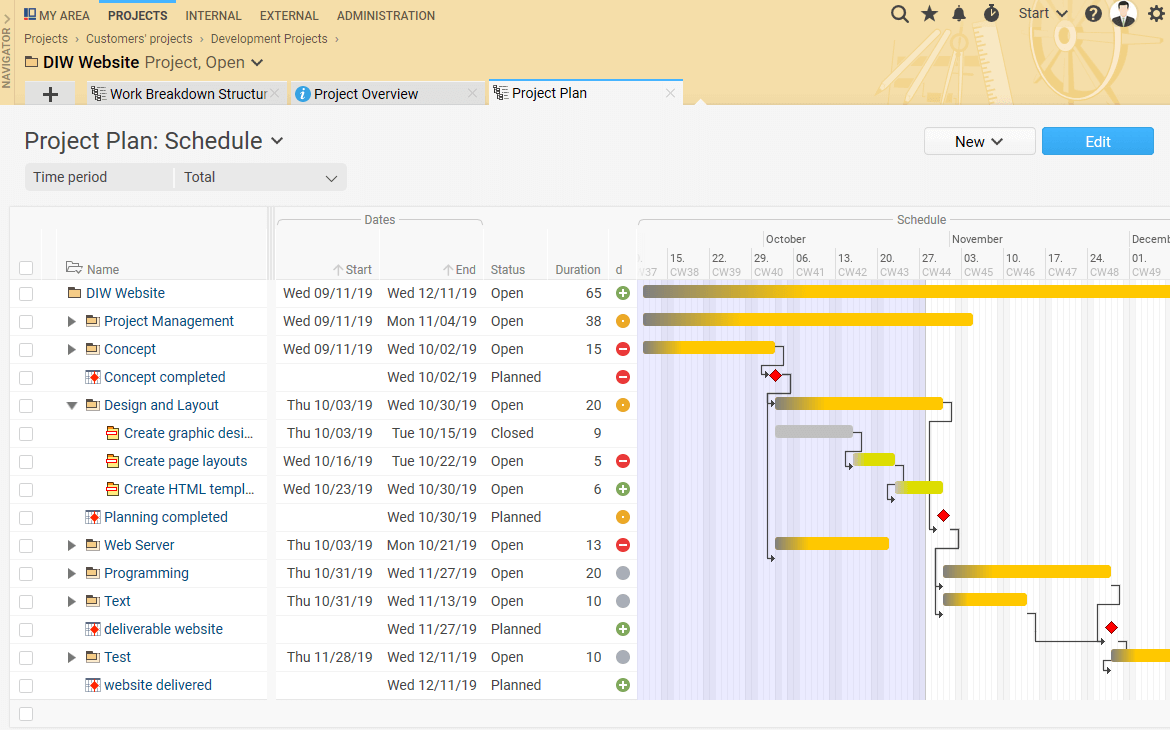Click green status icon of website delivered row

tap(623, 685)
